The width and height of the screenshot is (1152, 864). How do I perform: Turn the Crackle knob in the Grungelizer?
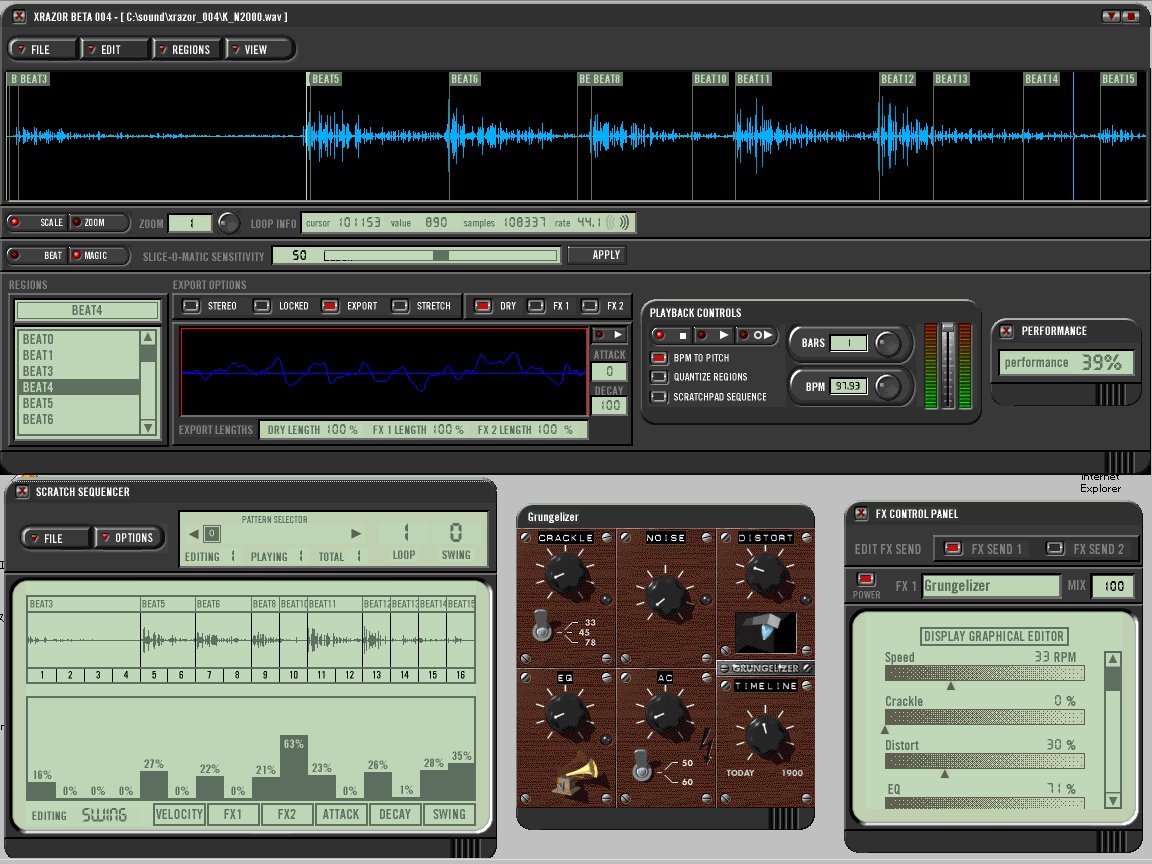click(565, 572)
